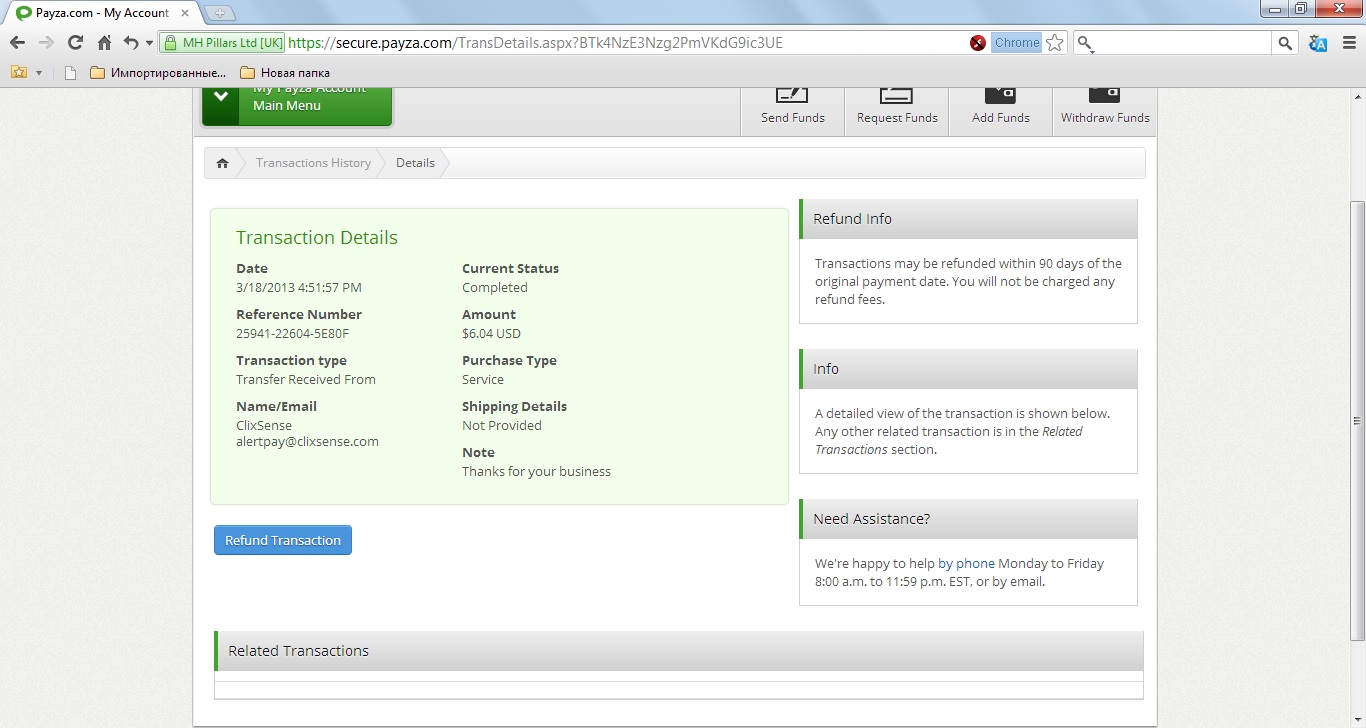The image size is (1366, 728).
Task: Click the red blocked-content icon in address bar
Action: point(978,43)
